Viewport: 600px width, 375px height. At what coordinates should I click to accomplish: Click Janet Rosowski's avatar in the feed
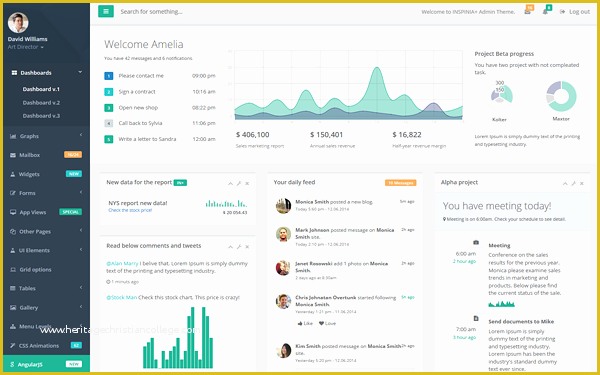click(x=283, y=268)
